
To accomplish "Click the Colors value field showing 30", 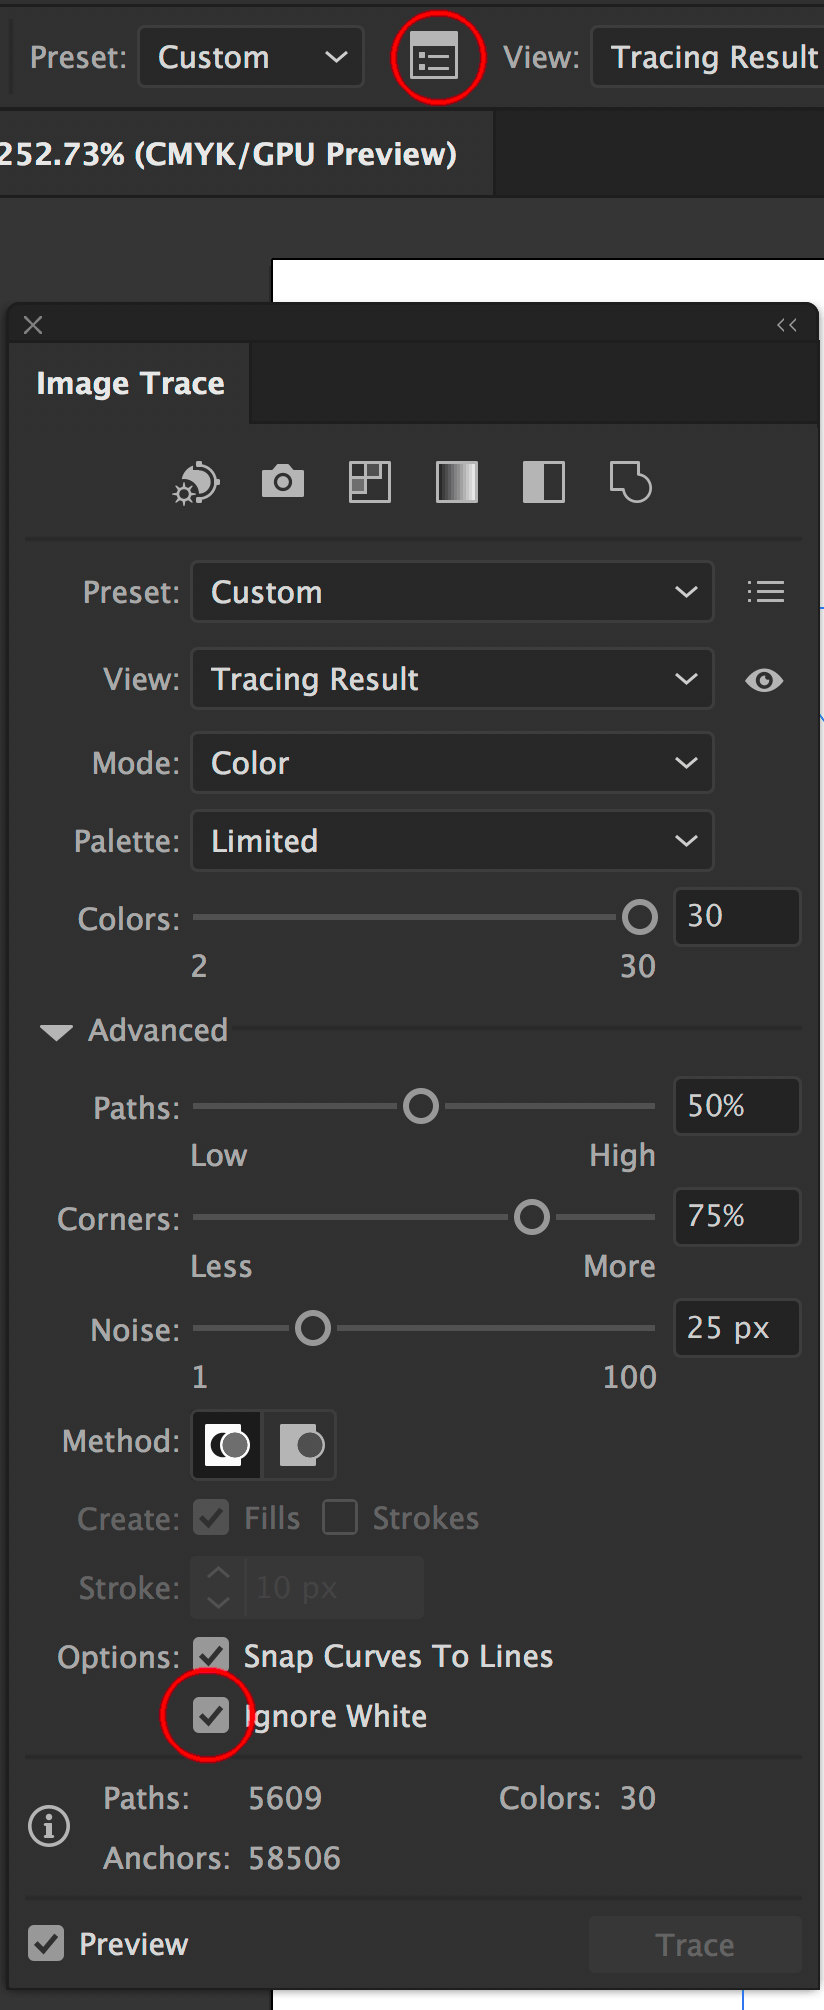I will tap(737, 917).
